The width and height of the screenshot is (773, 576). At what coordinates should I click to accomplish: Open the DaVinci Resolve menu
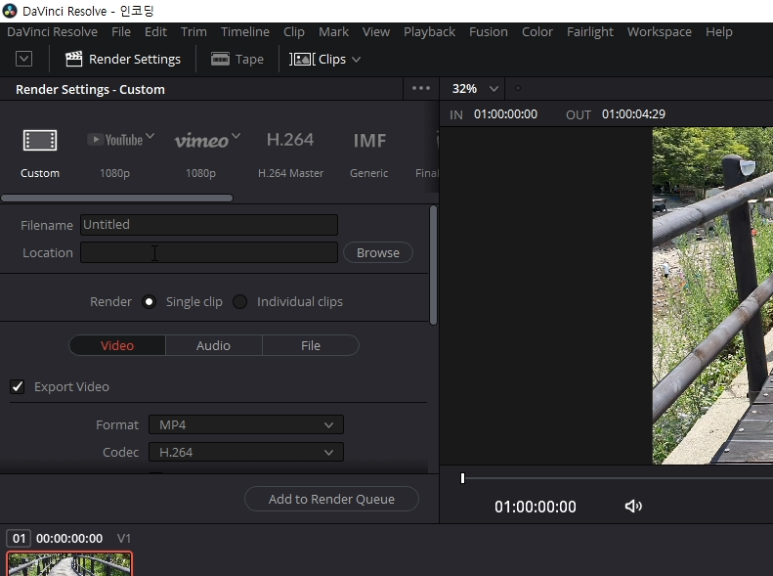coord(52,32)
